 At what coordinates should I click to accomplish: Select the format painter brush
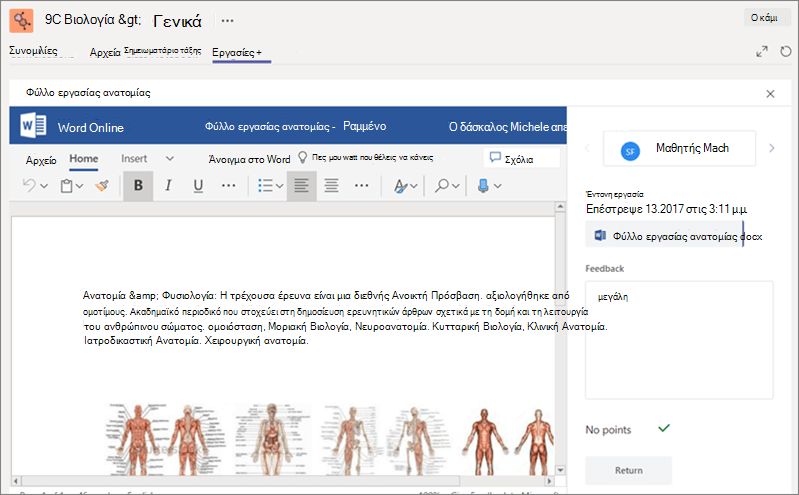[x=102, y=186]
